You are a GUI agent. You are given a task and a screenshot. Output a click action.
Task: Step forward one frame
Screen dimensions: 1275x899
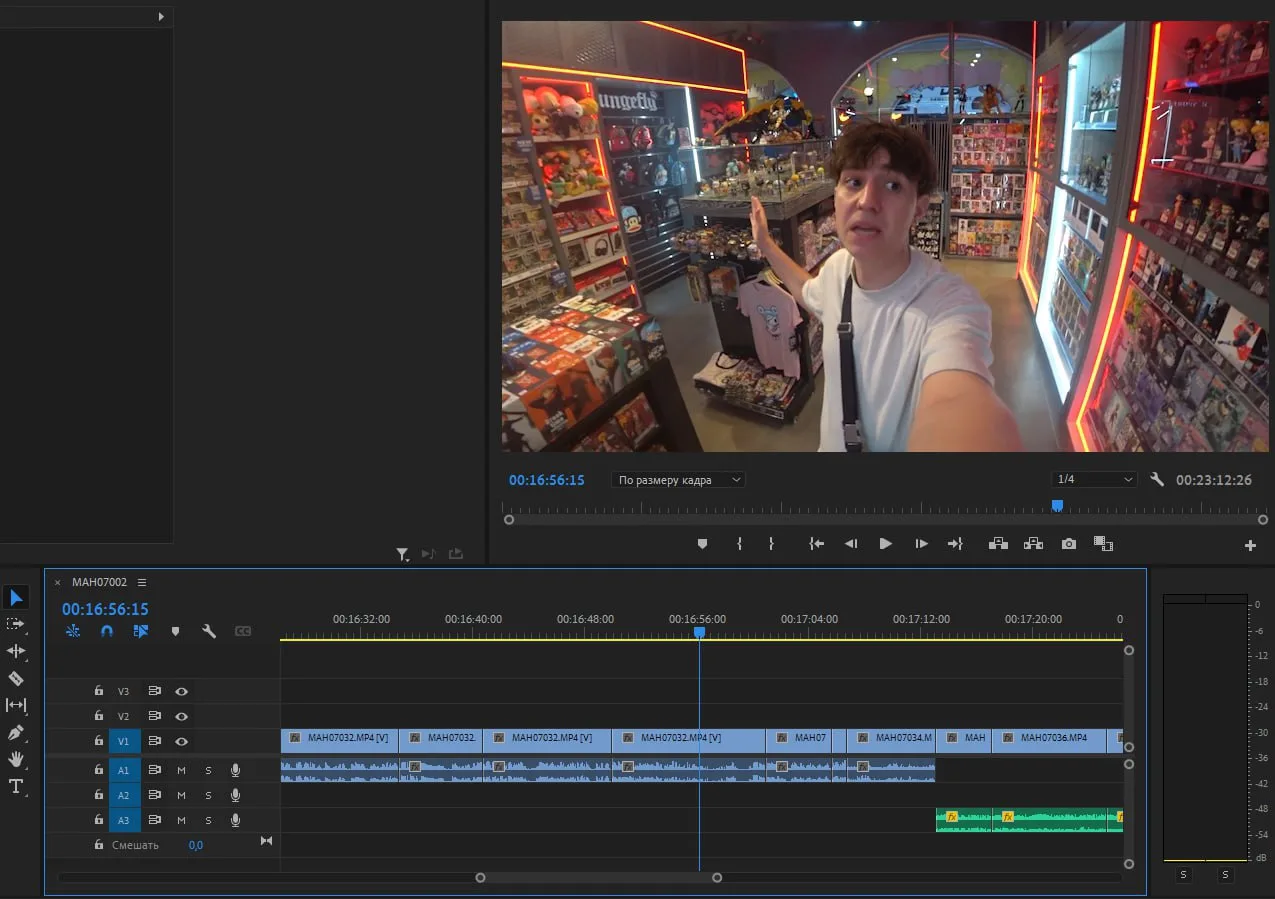921,544
